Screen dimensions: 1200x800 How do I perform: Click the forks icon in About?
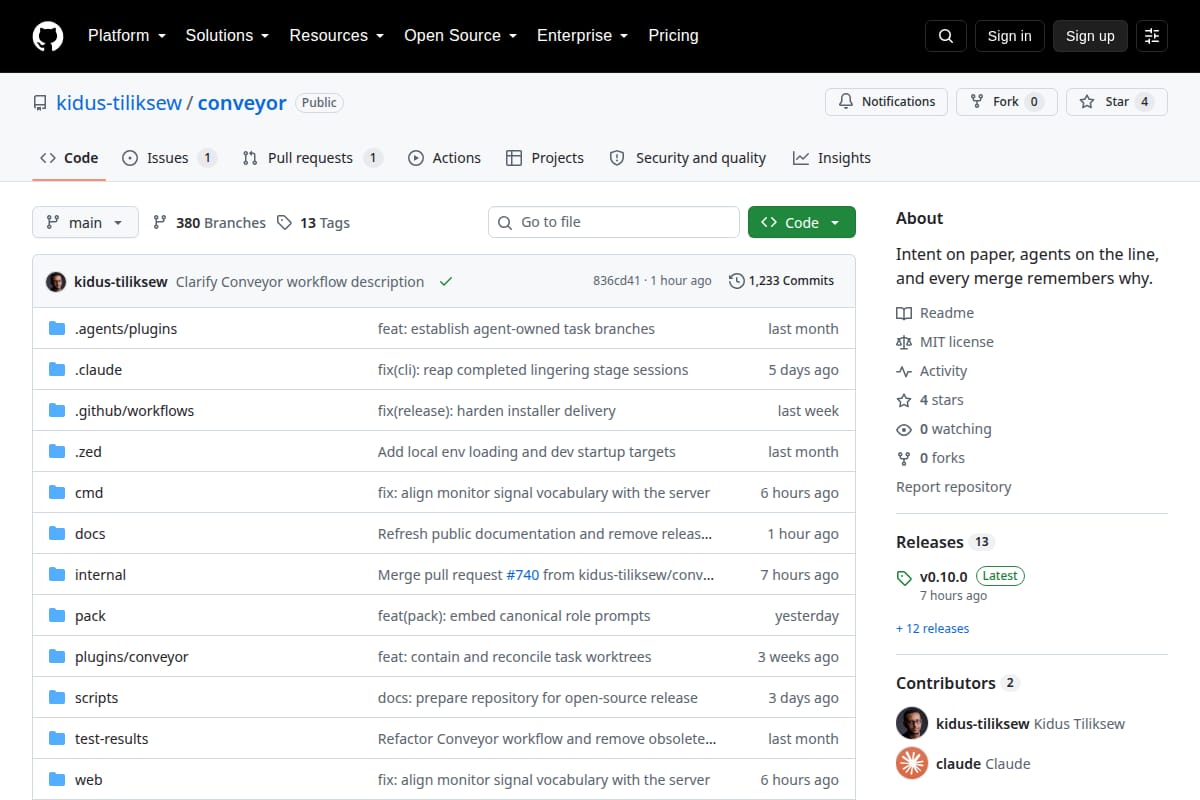[904, 458]
